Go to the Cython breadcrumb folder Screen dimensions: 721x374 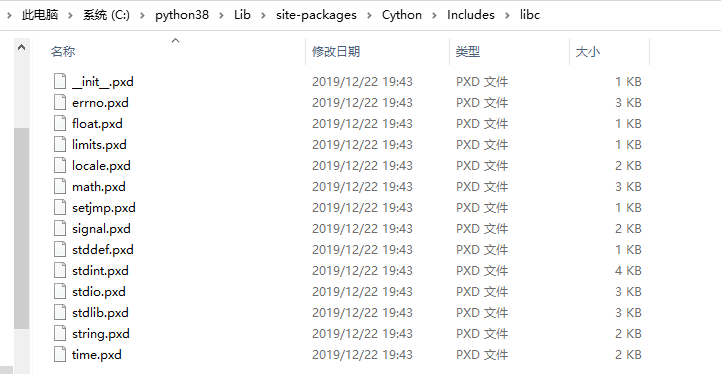pyautogui.click(x=401, y=15)
